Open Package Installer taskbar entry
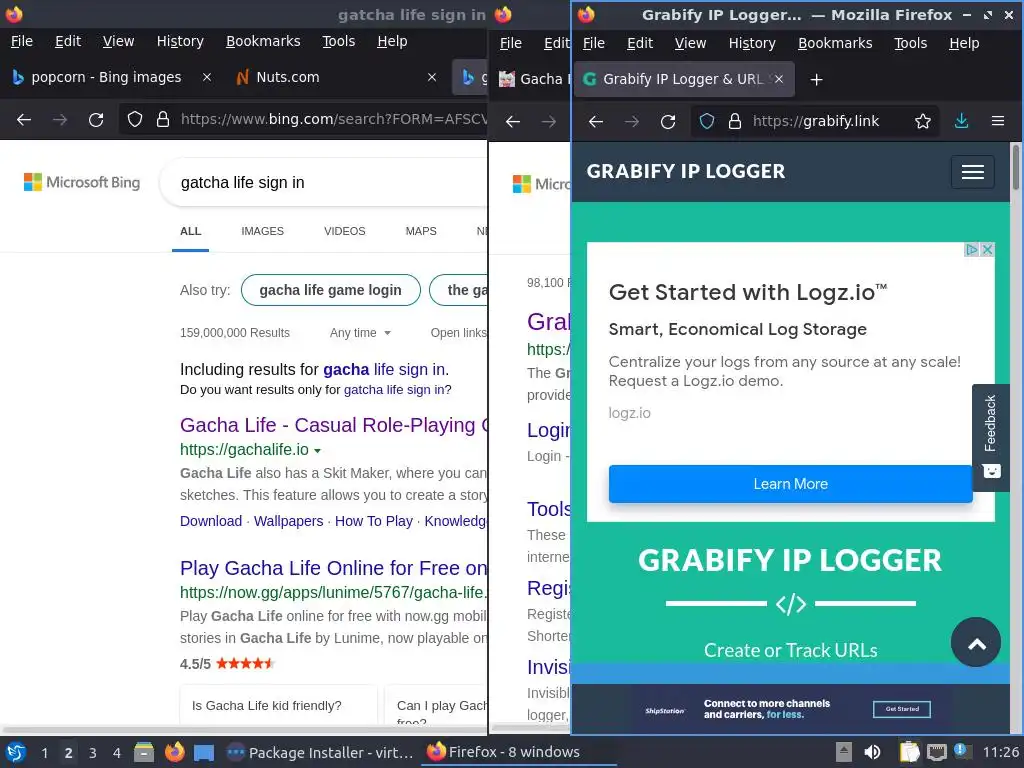 [319, 752]
